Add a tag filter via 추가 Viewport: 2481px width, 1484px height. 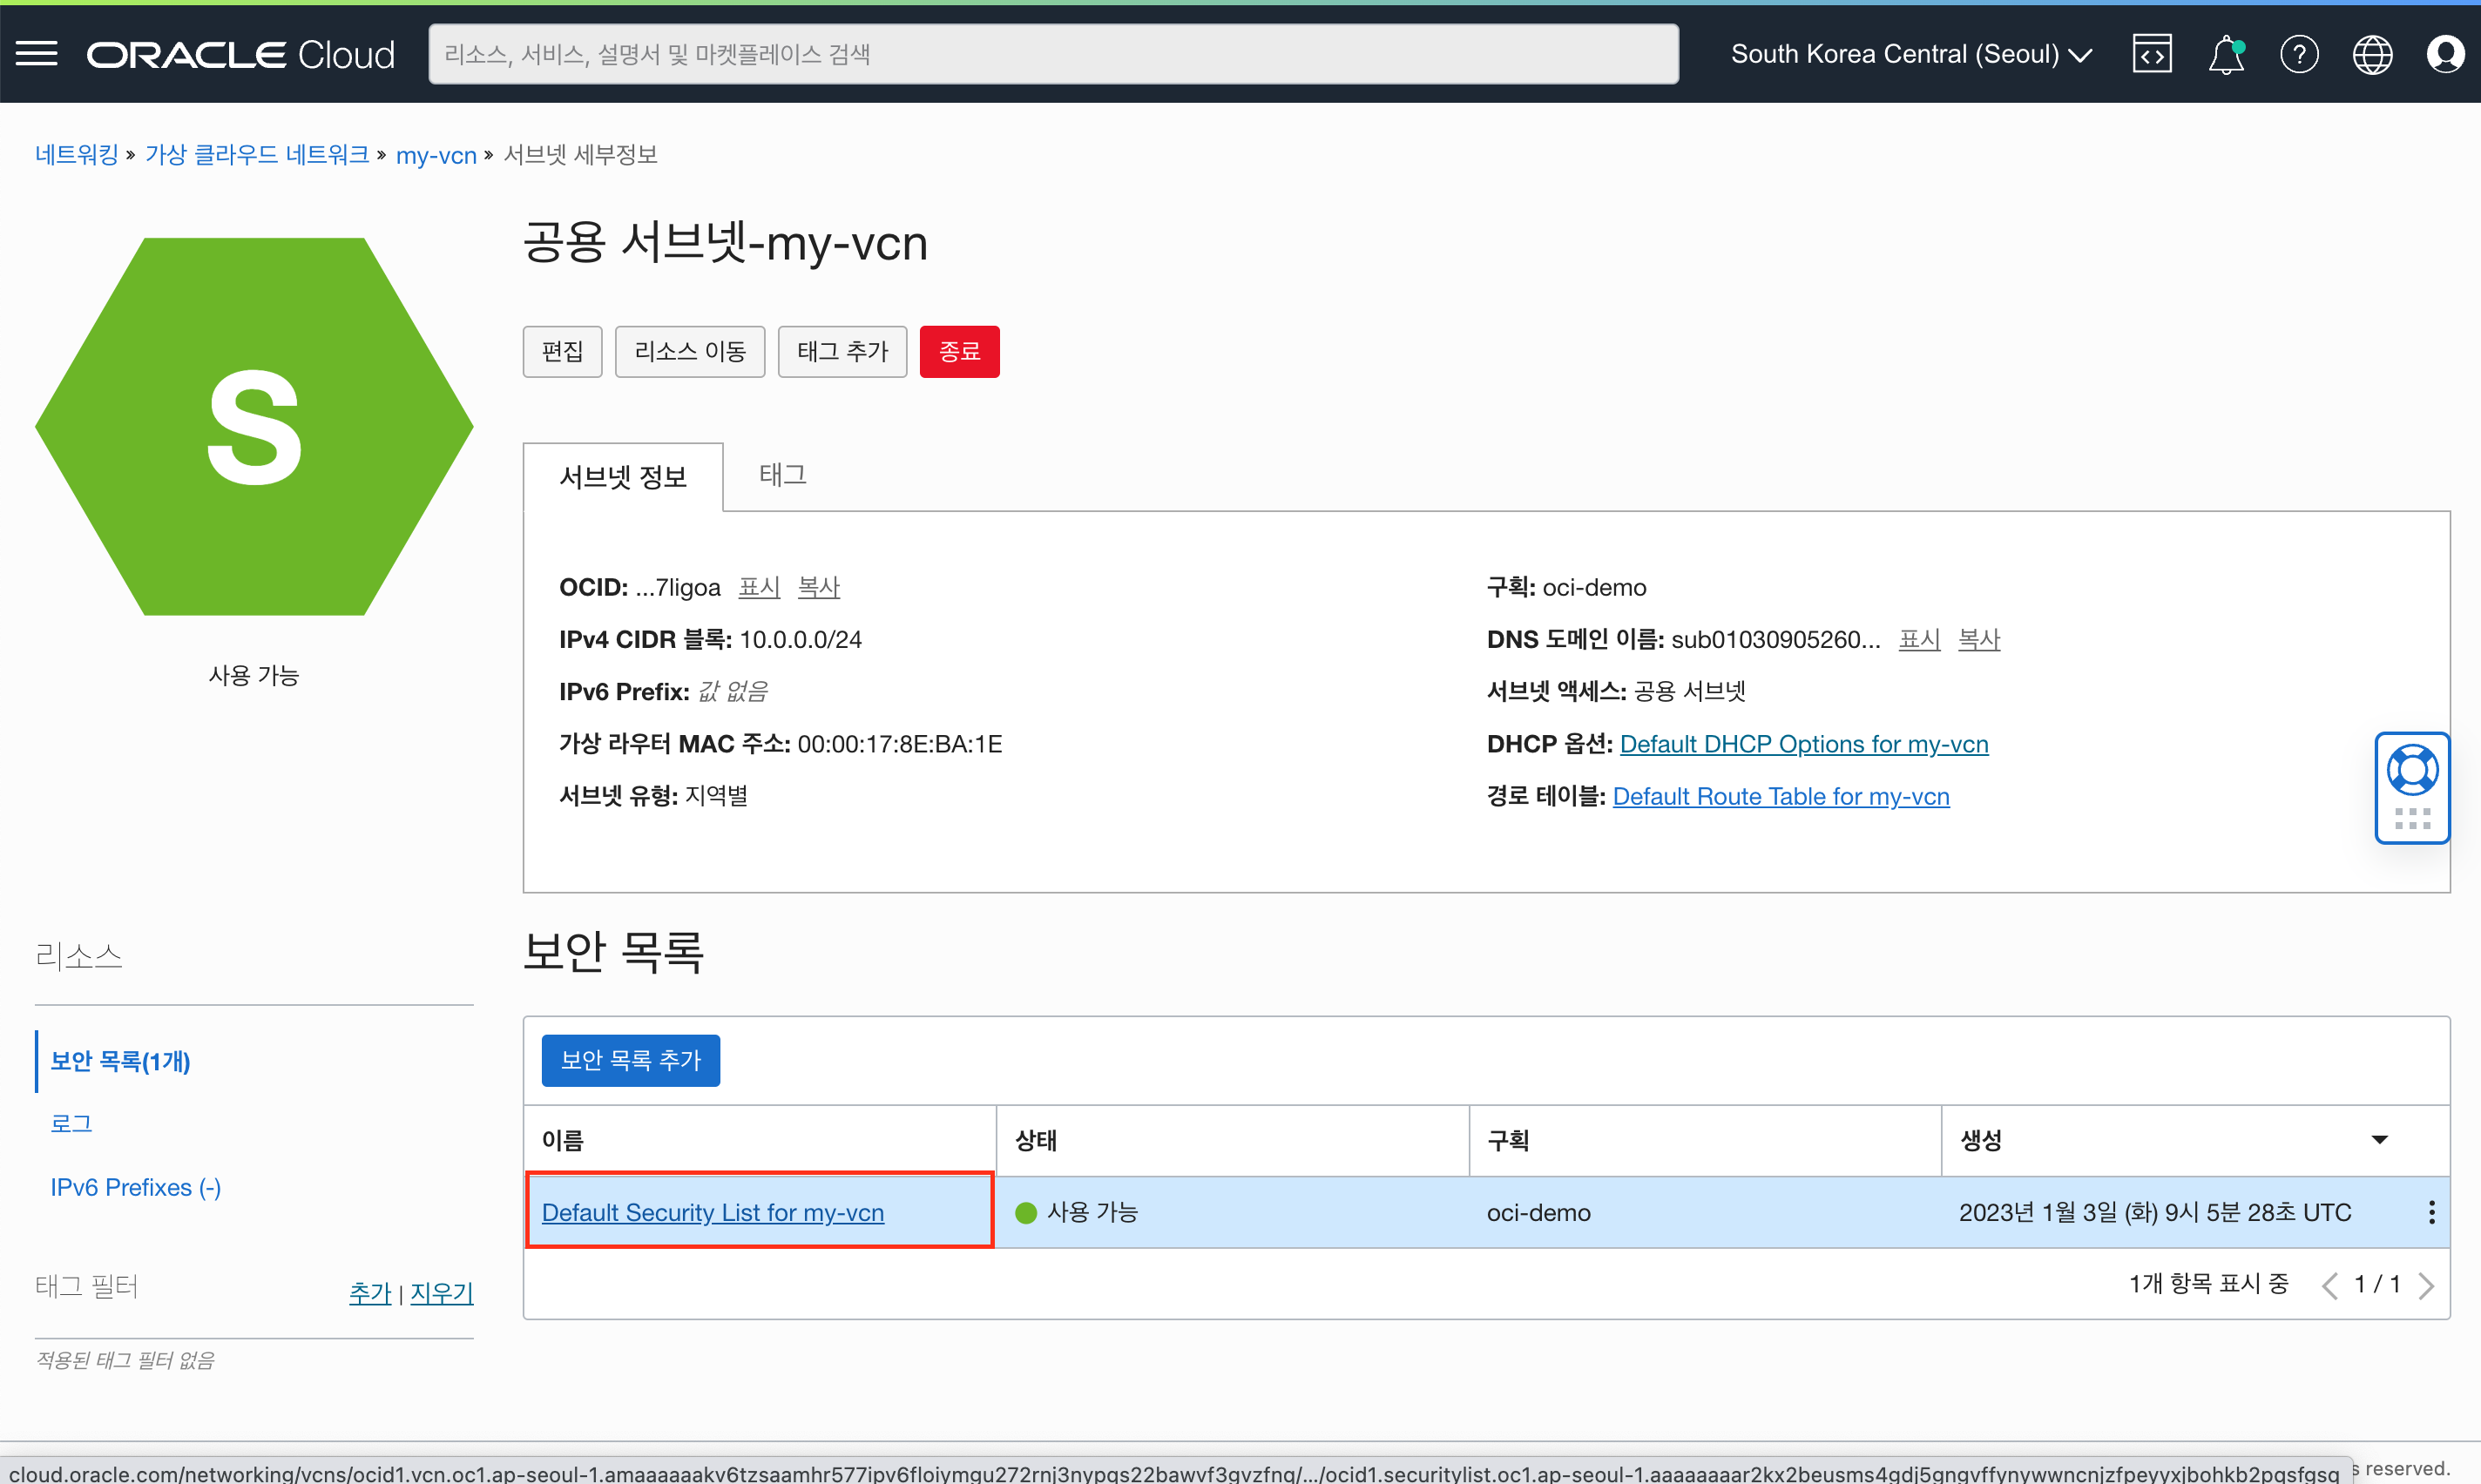coord(370,1292)
